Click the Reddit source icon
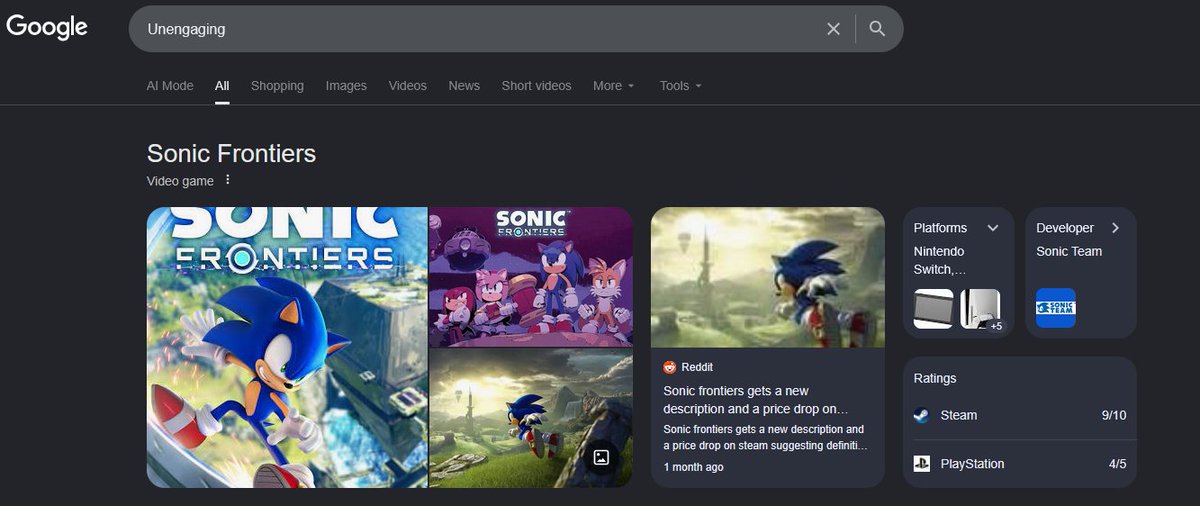This screenshot has width=1200, height=506. tap(670, 367)
